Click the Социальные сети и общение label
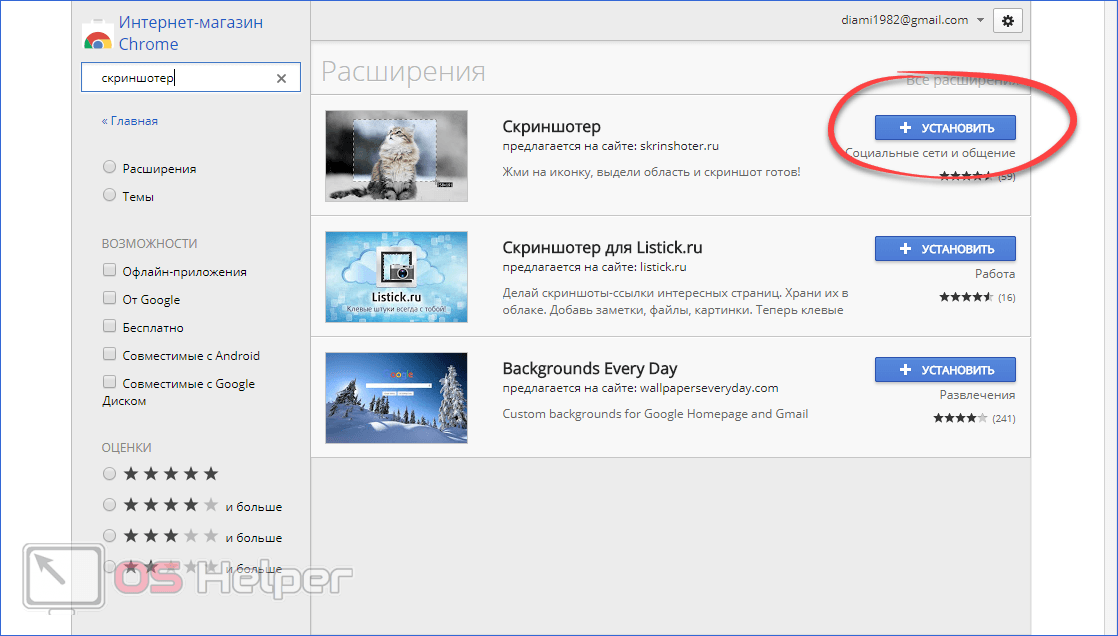The image size is (1118, 636). (x=930, y=153)
